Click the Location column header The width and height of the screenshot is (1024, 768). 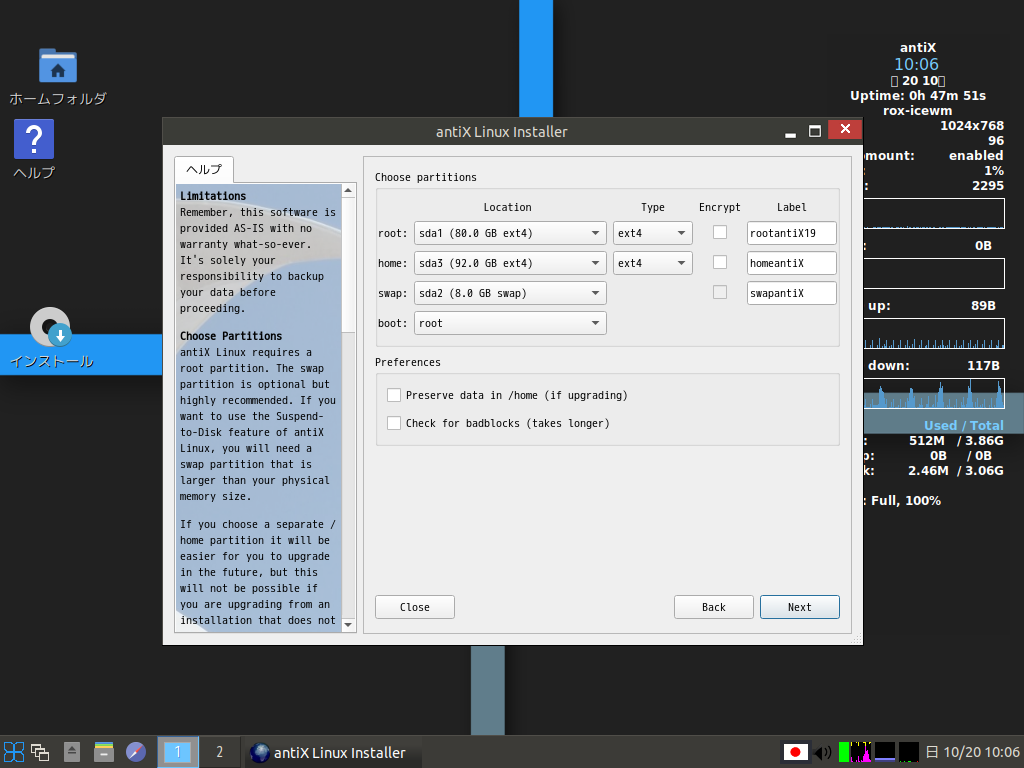click(x=507, y=207)
